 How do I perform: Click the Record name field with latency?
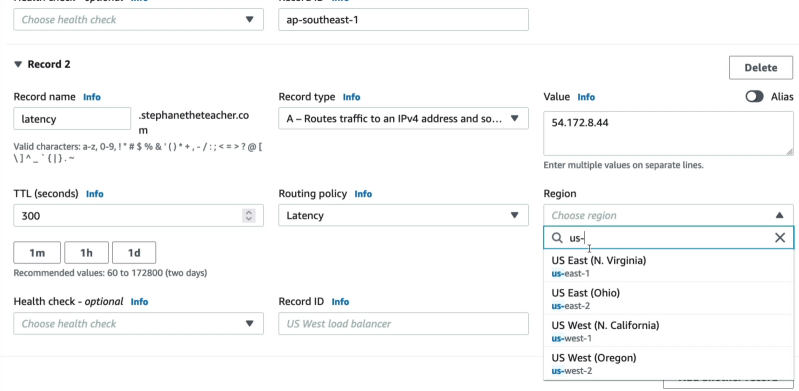point(72,119)
